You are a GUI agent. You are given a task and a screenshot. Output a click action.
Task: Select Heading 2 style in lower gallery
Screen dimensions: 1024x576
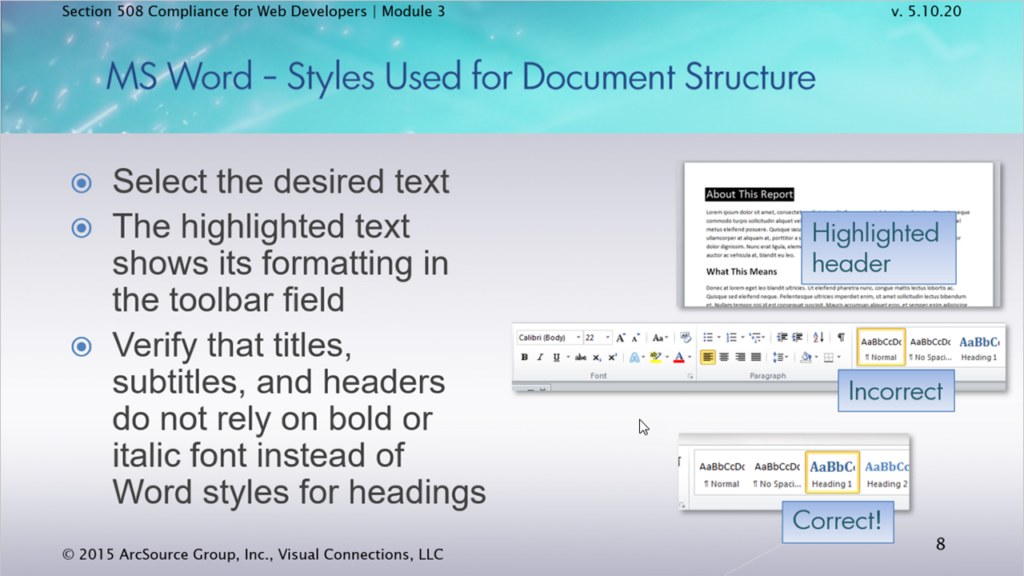pyautogui.click(x=886, y=473)
